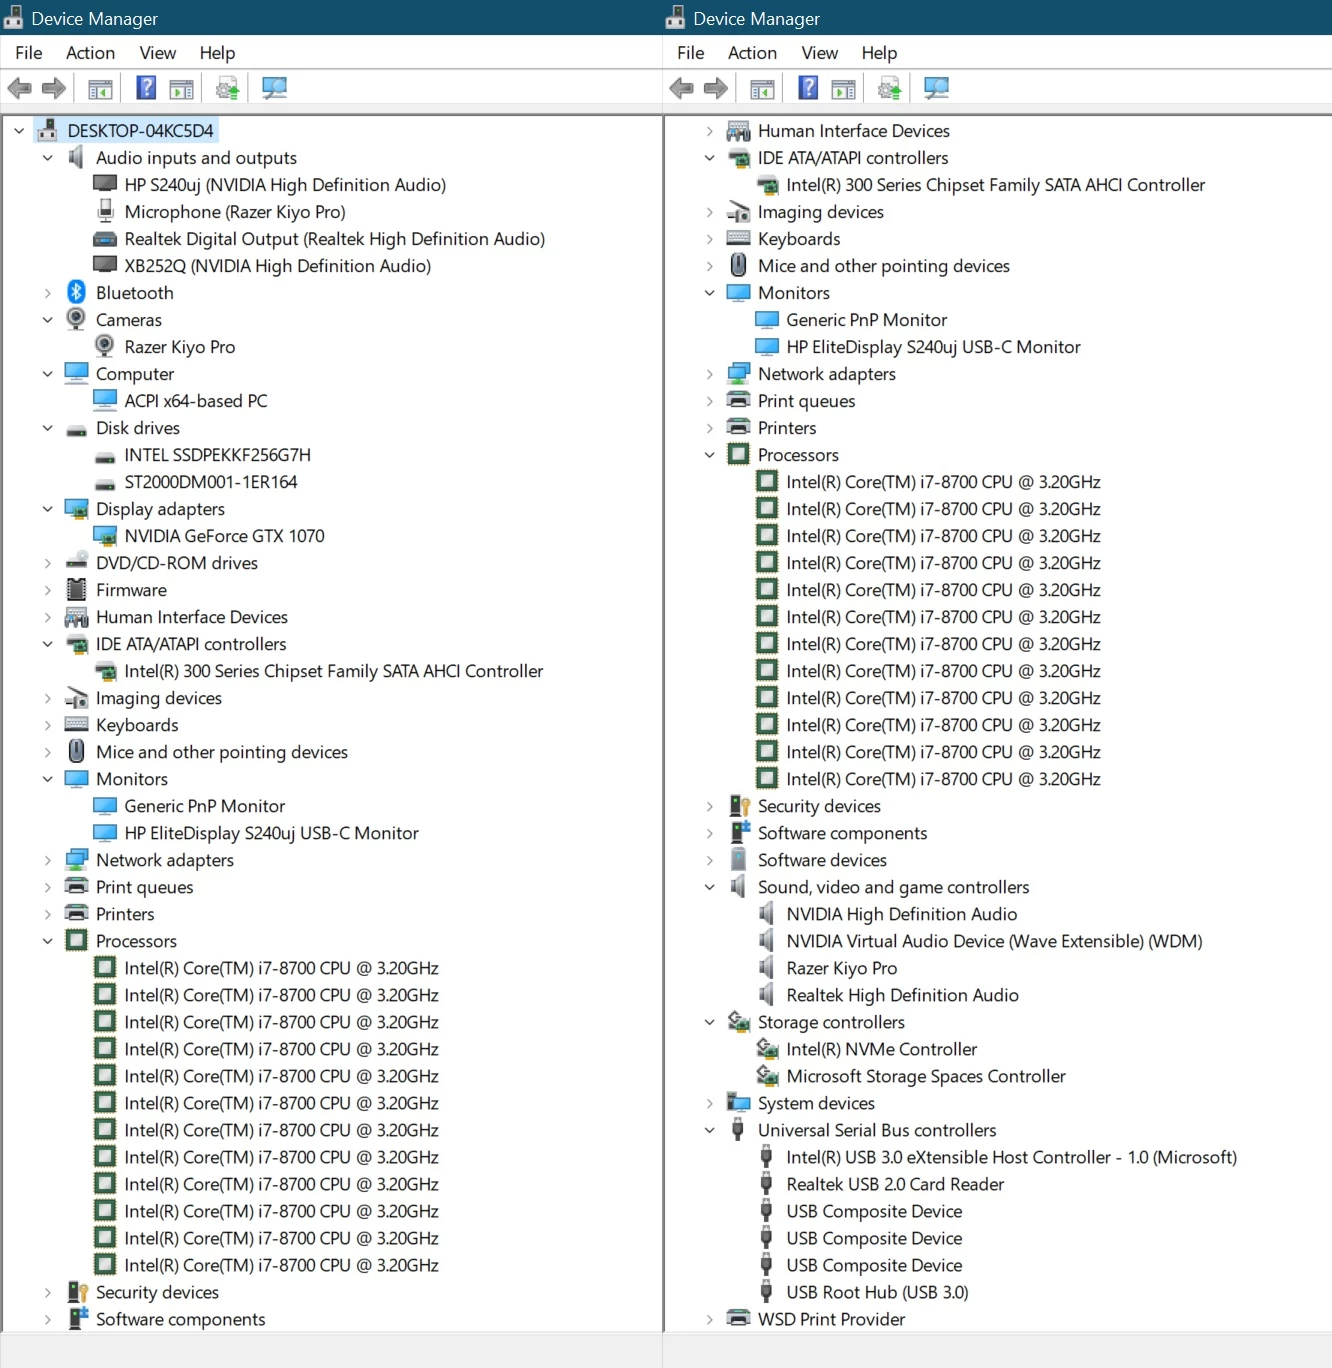The image size is (1332, 1368).
Task: Collapse the DESKTOP-04KC5D4 root node
Action: (x=19, y=130)
